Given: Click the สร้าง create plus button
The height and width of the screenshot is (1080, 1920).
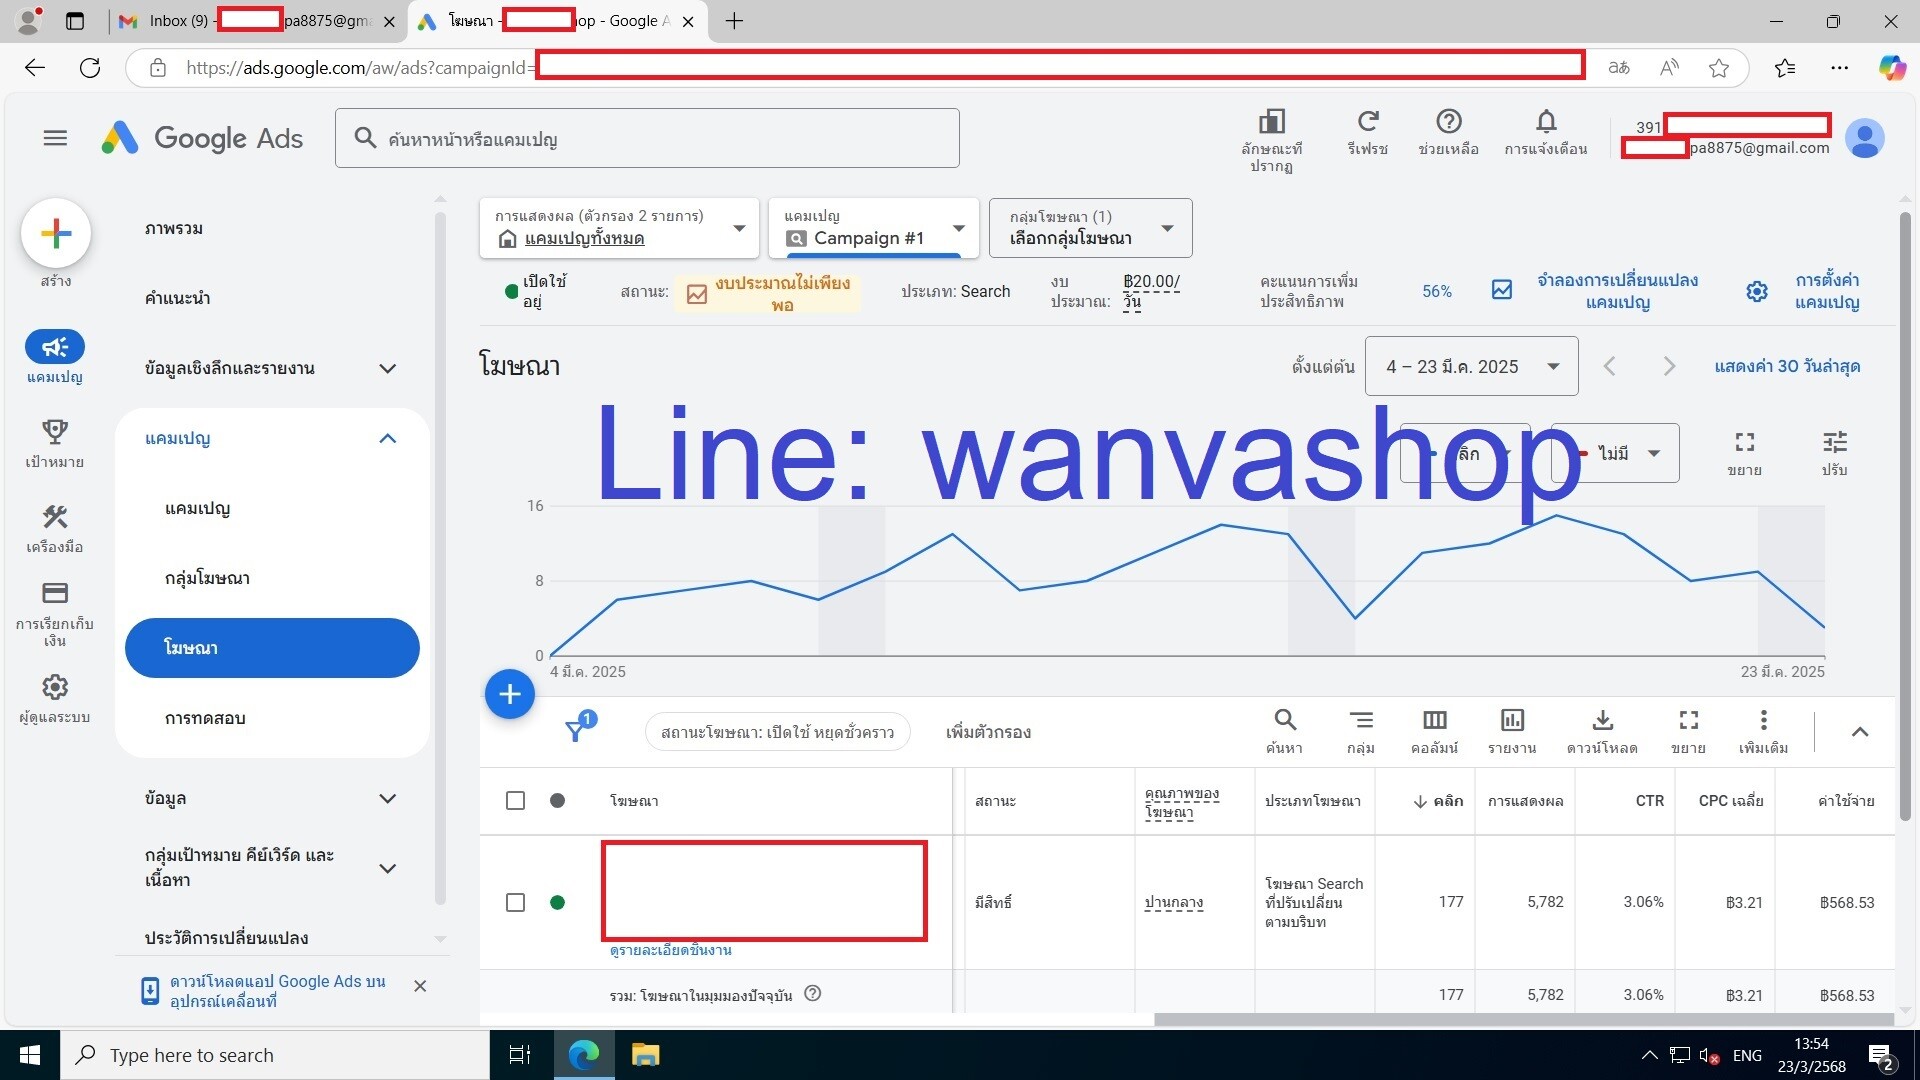Looking at the screenshot, I should click(56, 233).
